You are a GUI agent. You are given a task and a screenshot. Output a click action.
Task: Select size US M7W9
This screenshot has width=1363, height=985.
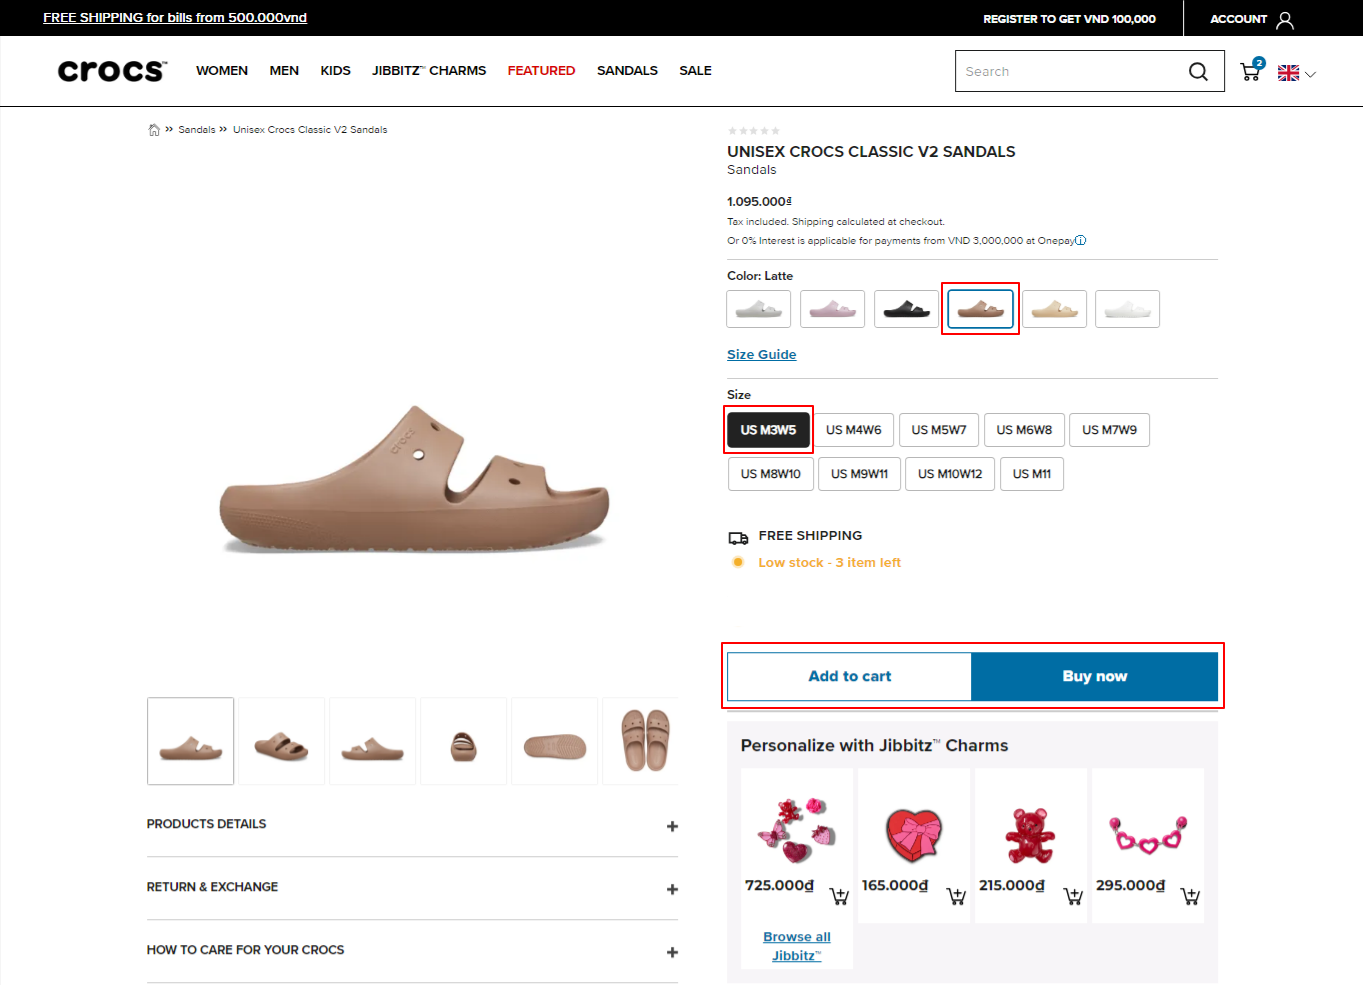click(1109, 430)
